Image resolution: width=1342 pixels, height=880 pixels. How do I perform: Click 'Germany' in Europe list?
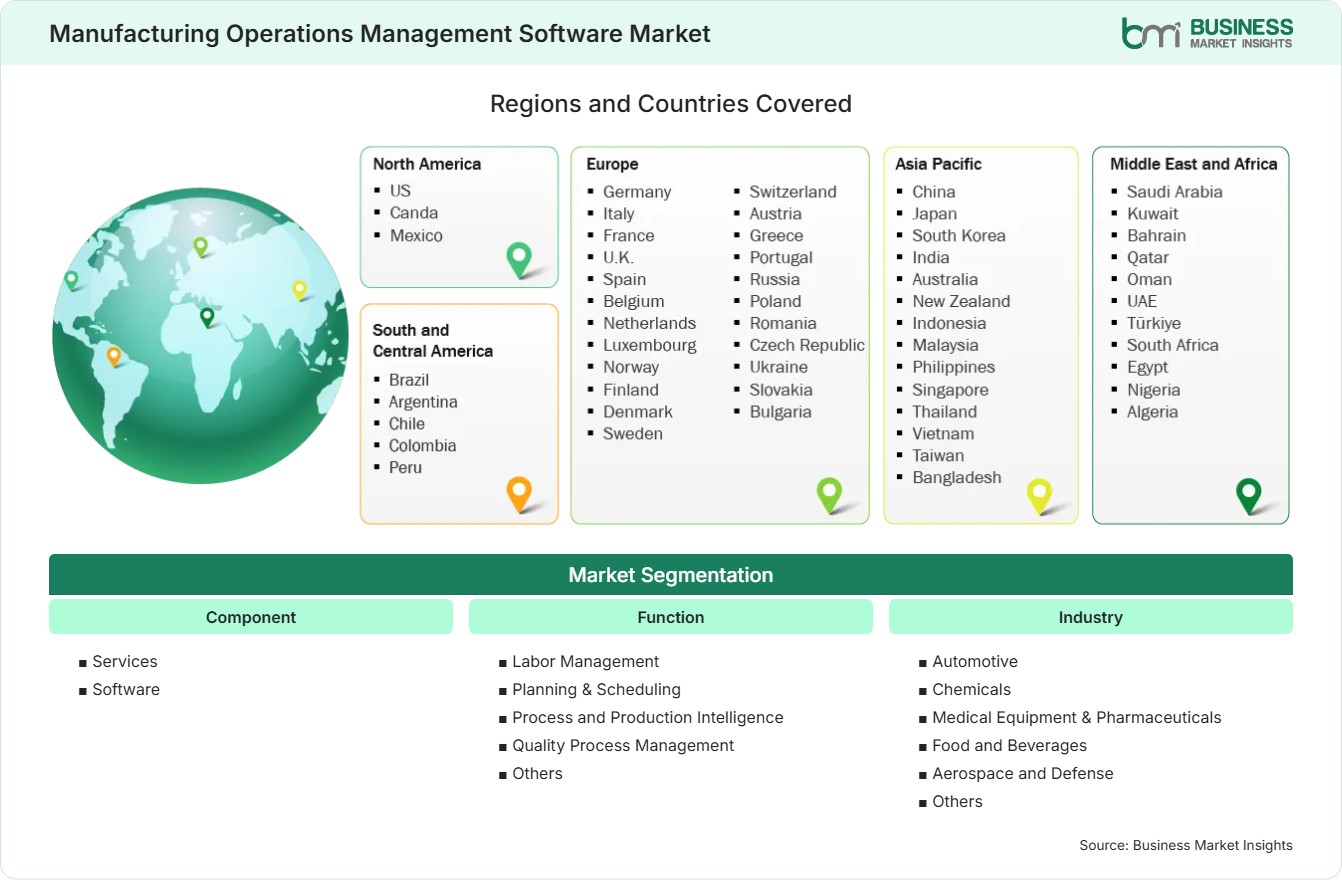[637, 191]
